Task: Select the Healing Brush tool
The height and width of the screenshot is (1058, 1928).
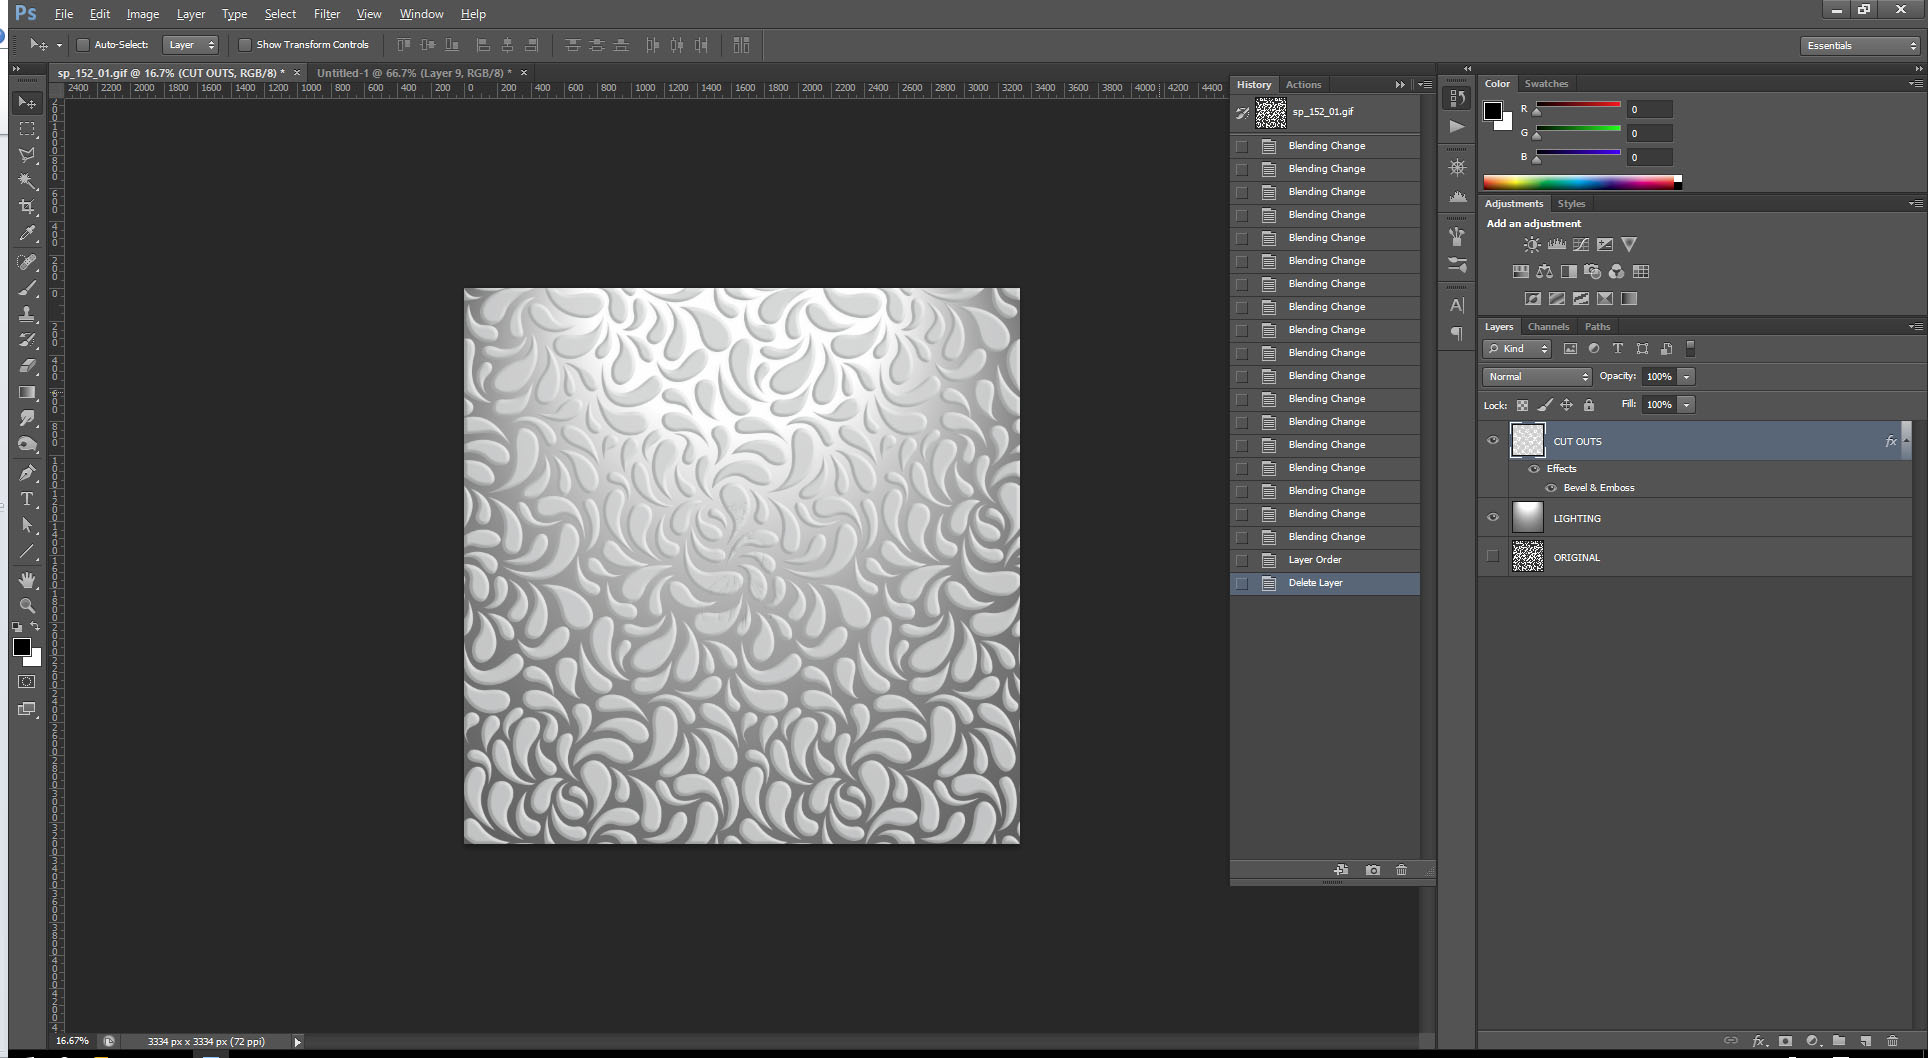Action: 27,262
